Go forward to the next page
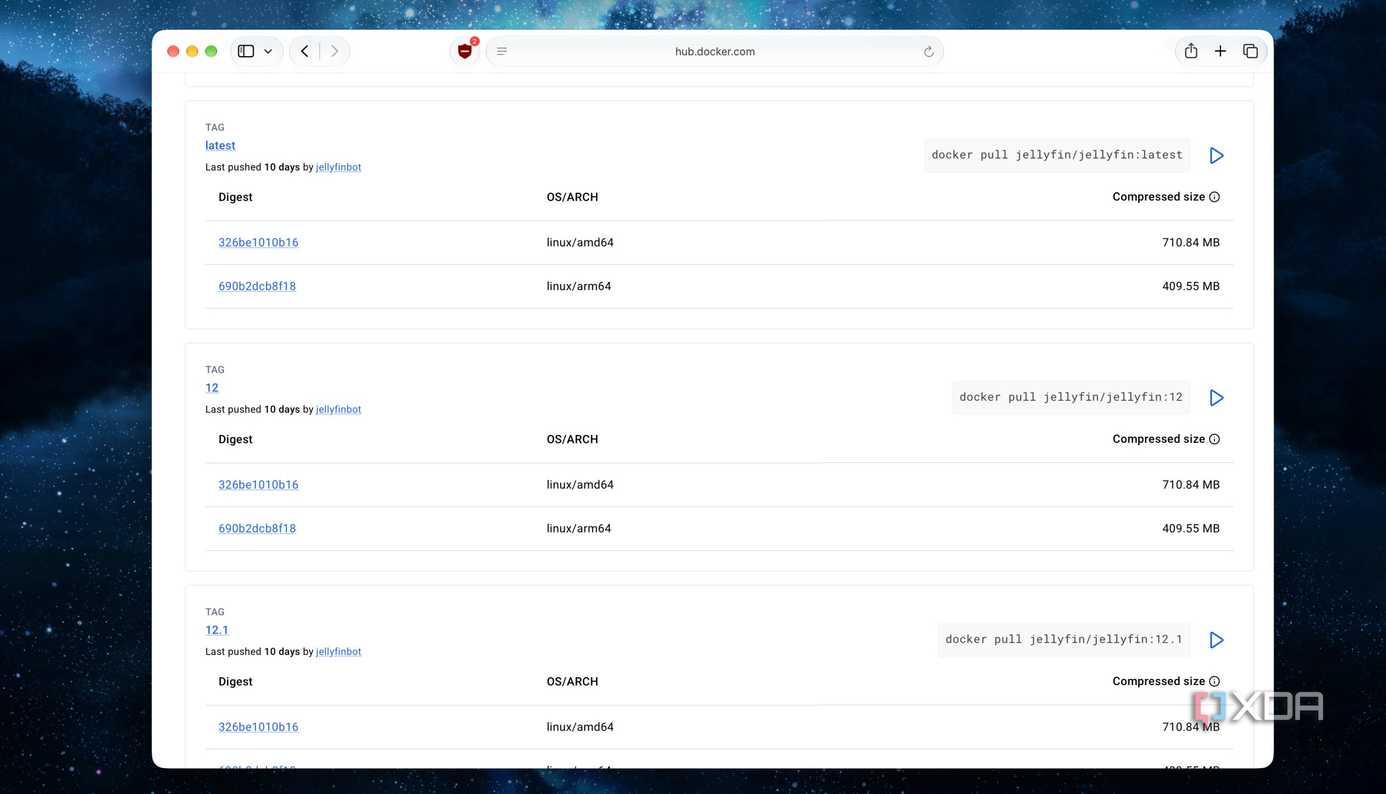The image size is (1386, 794). point(335,51)
